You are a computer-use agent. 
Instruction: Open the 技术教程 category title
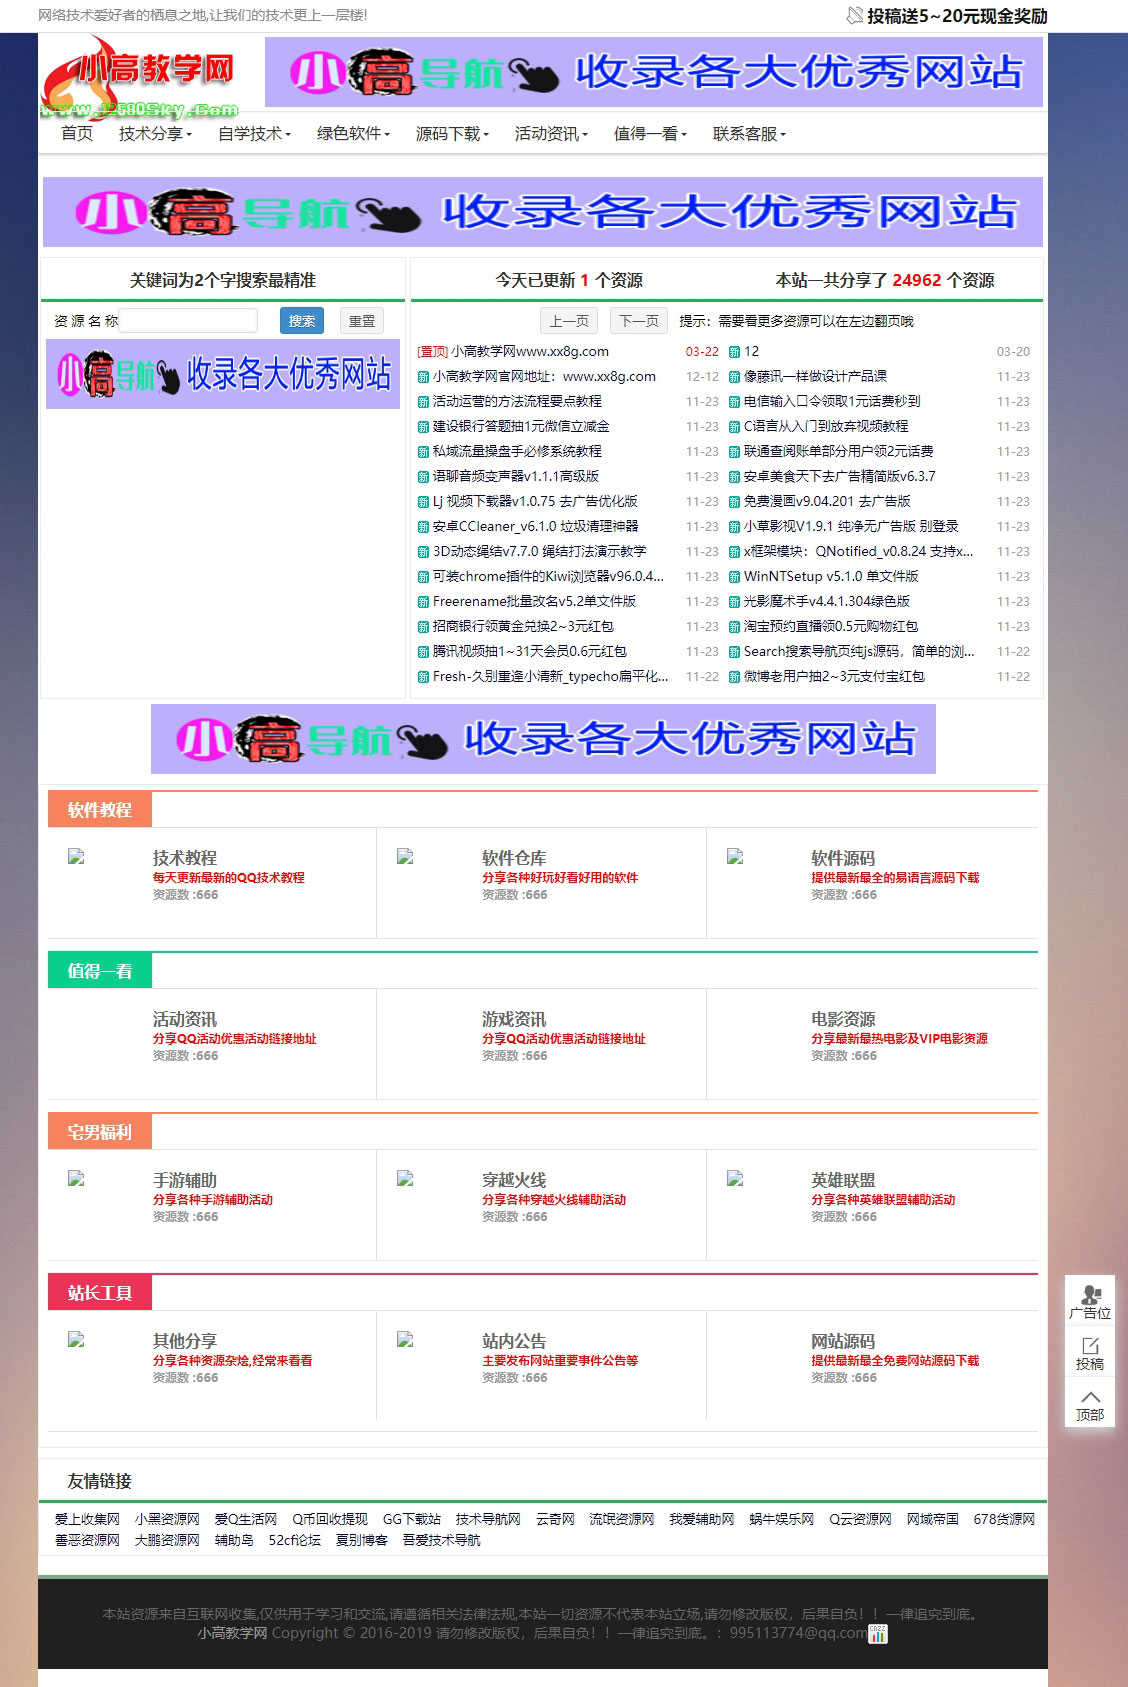[x=185, y=857]
